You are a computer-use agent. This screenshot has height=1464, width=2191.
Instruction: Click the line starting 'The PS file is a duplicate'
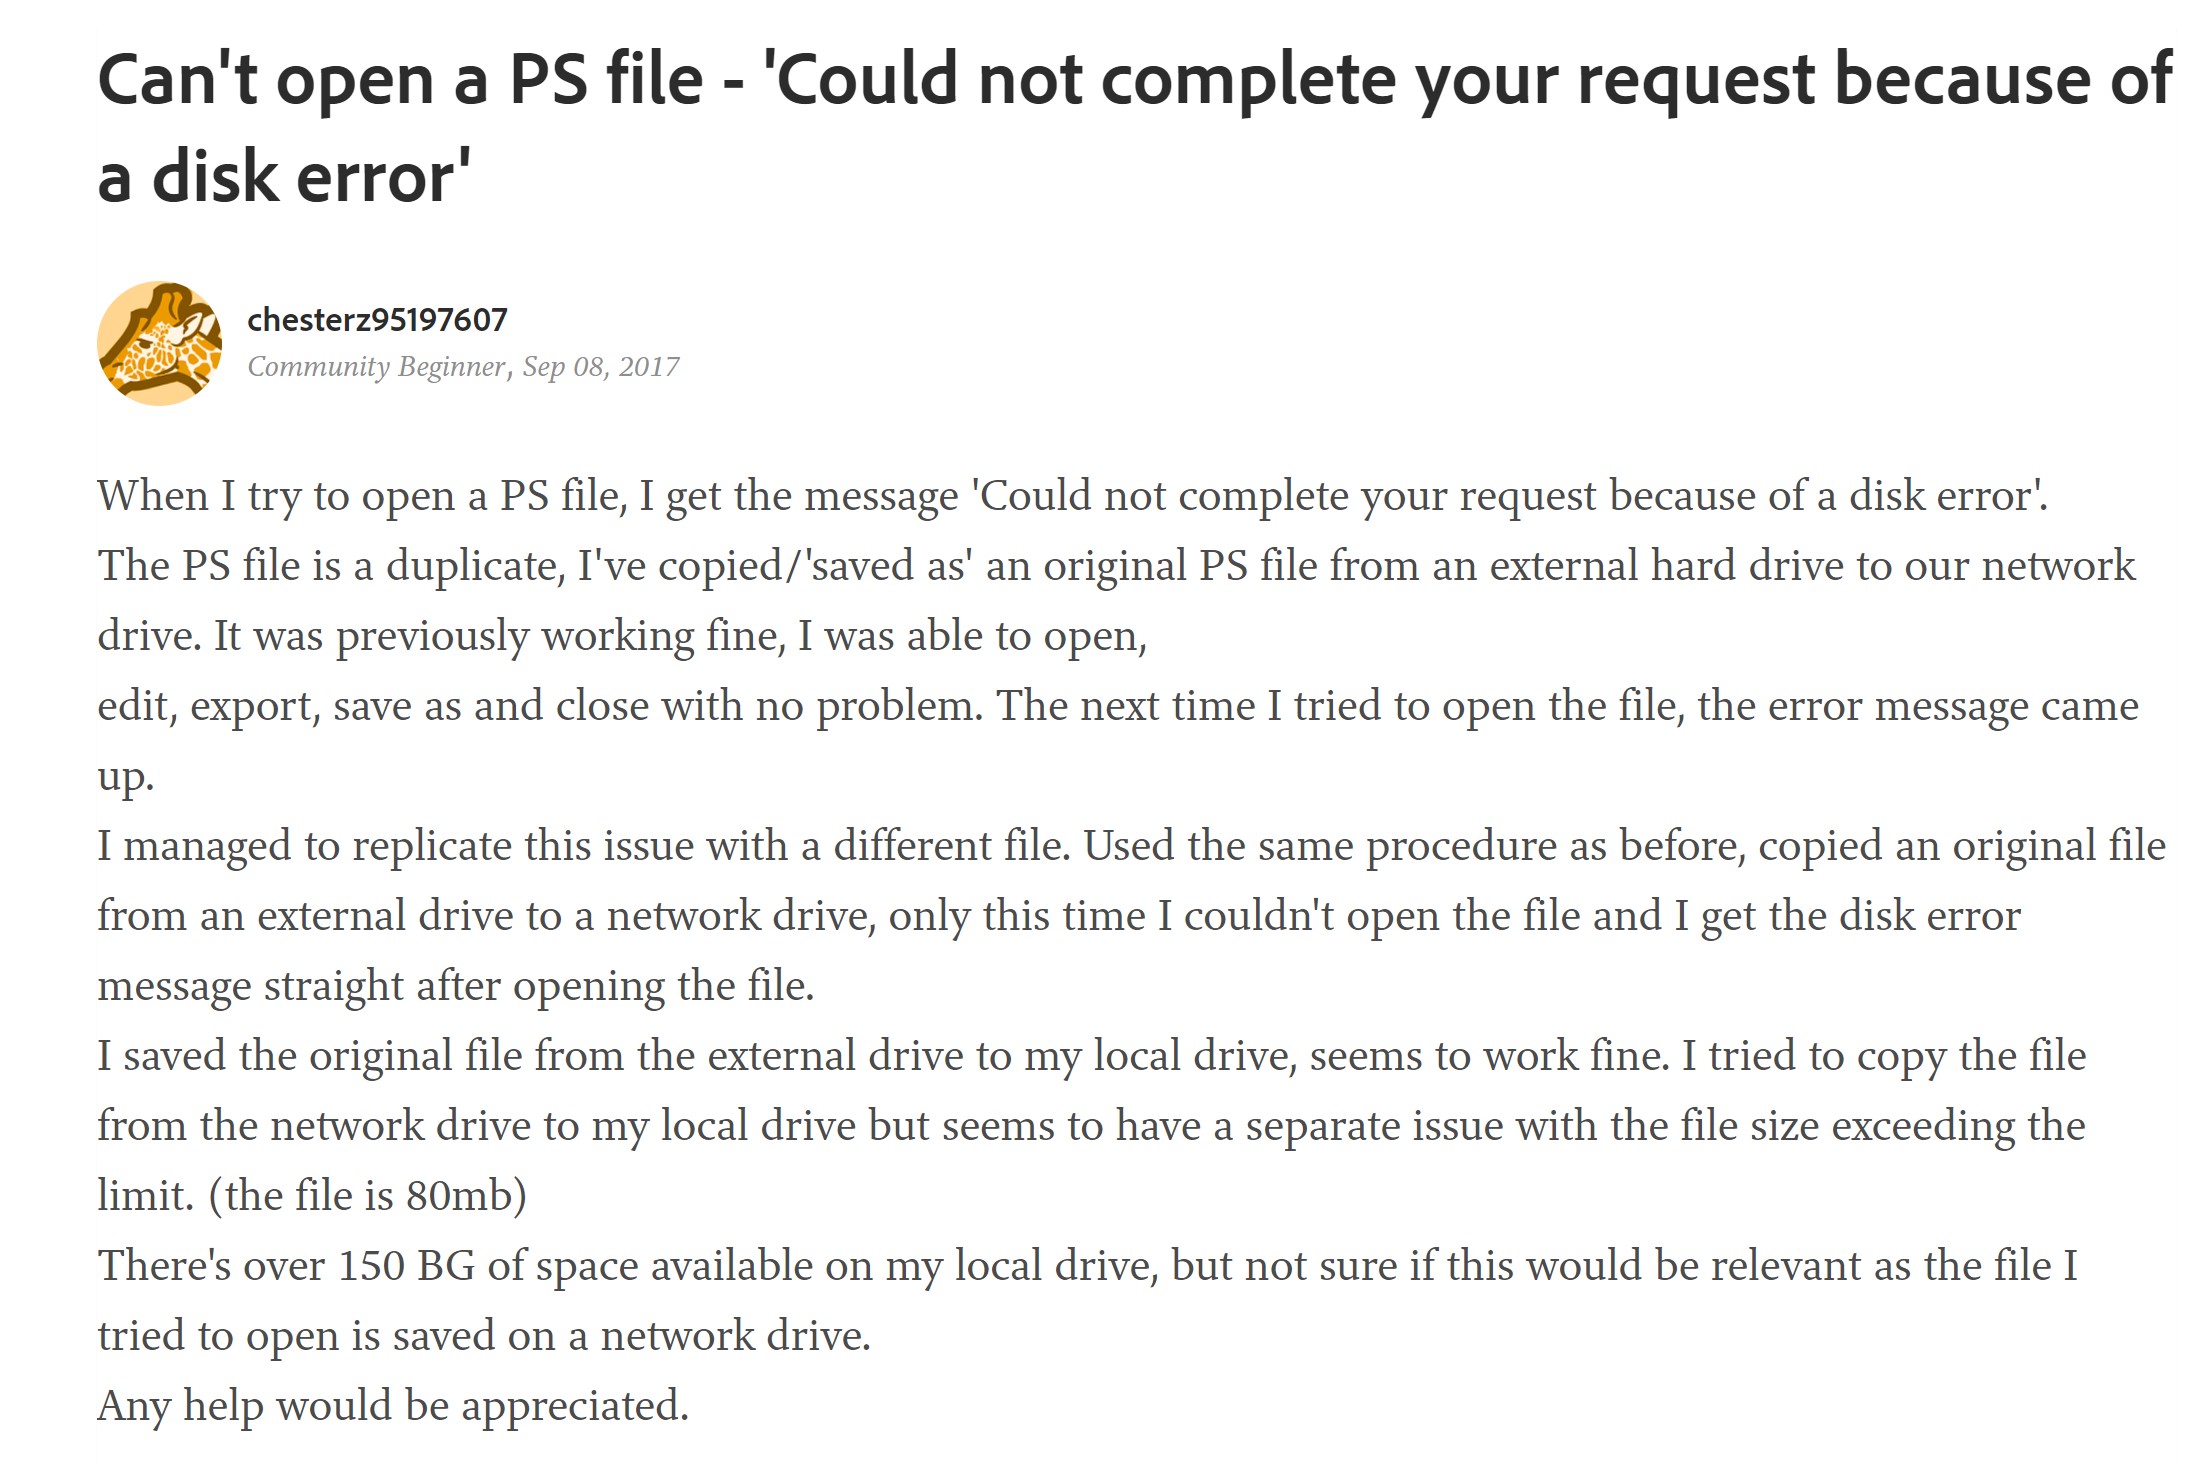[x=1115, y=566]
